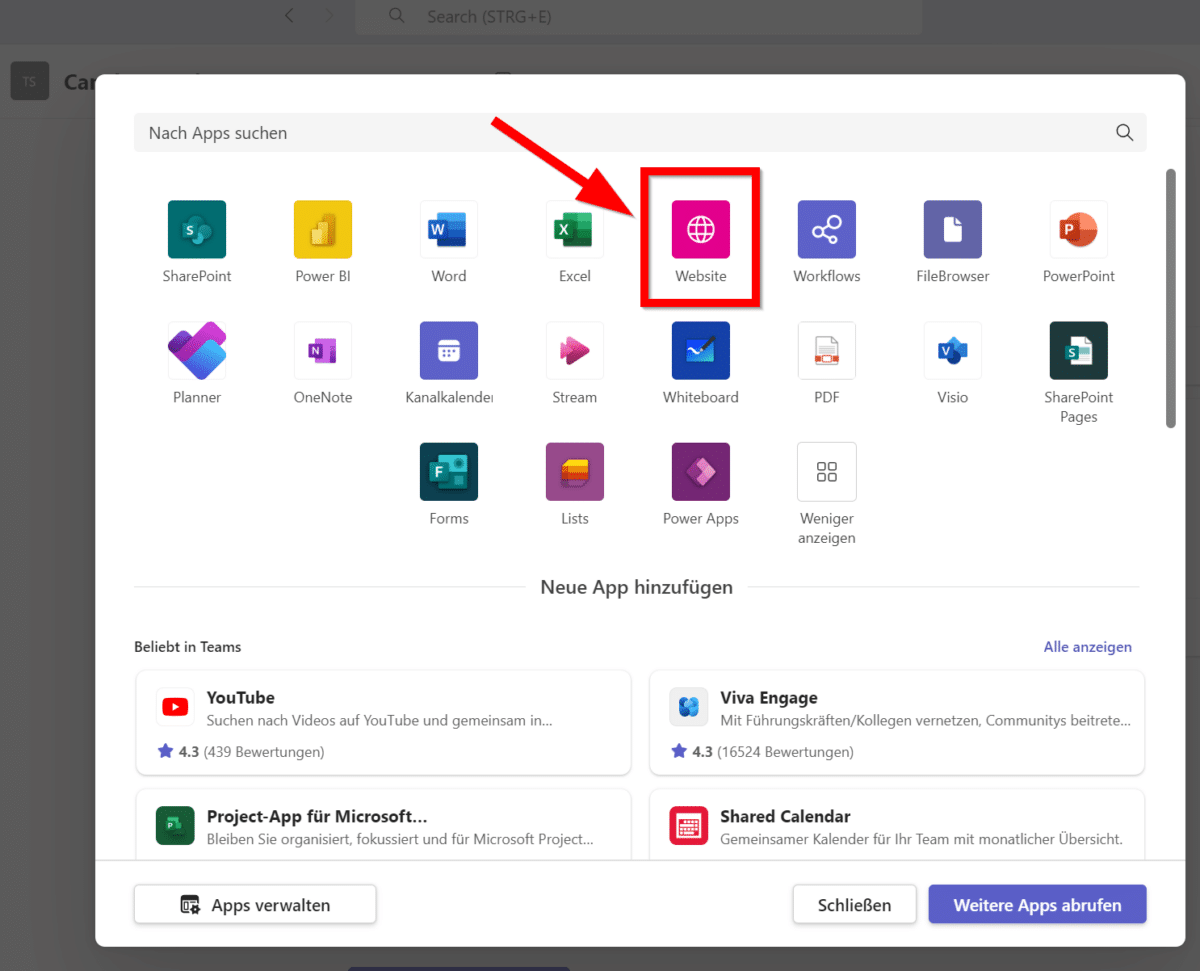Click the Schließen button
The height and width of the screenshot is (971, 1200).
pyautogui.click(x=854, y=905)
